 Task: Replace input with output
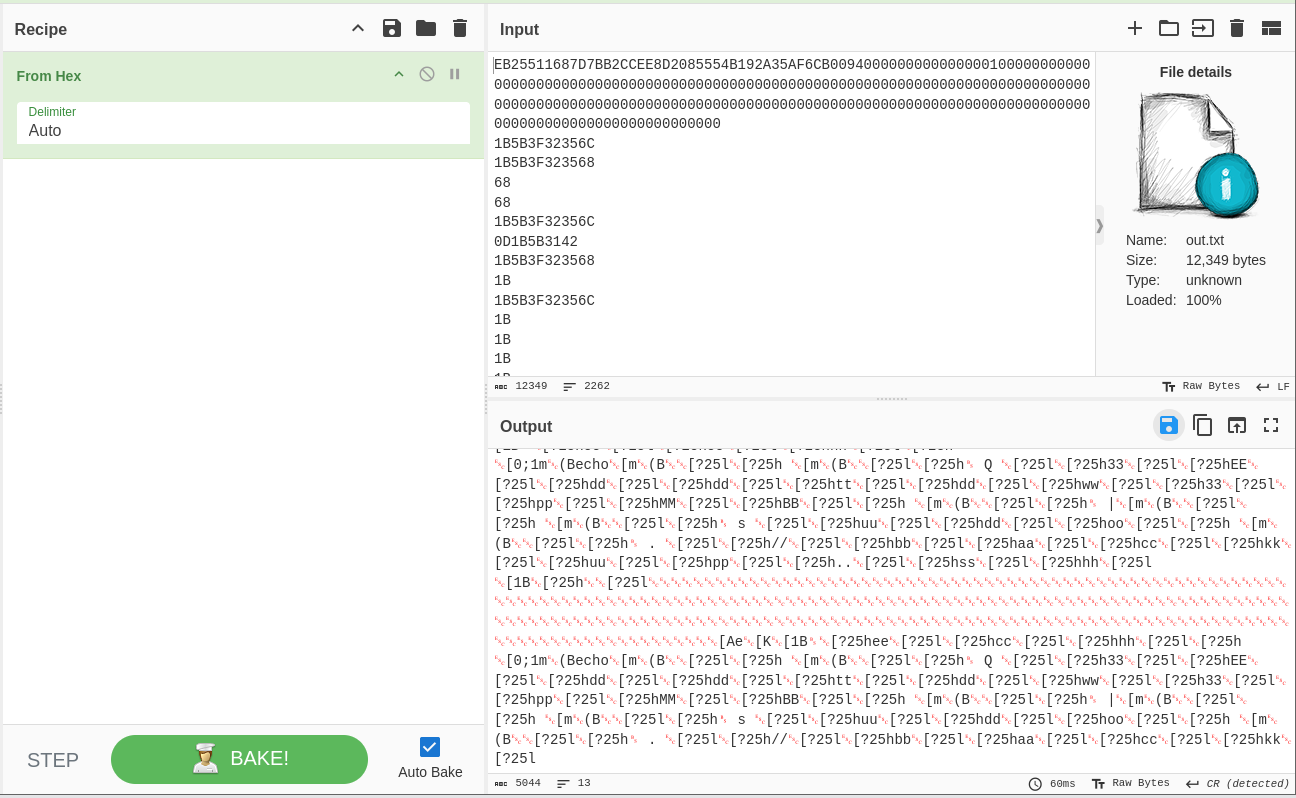[x=1237, y=425]
